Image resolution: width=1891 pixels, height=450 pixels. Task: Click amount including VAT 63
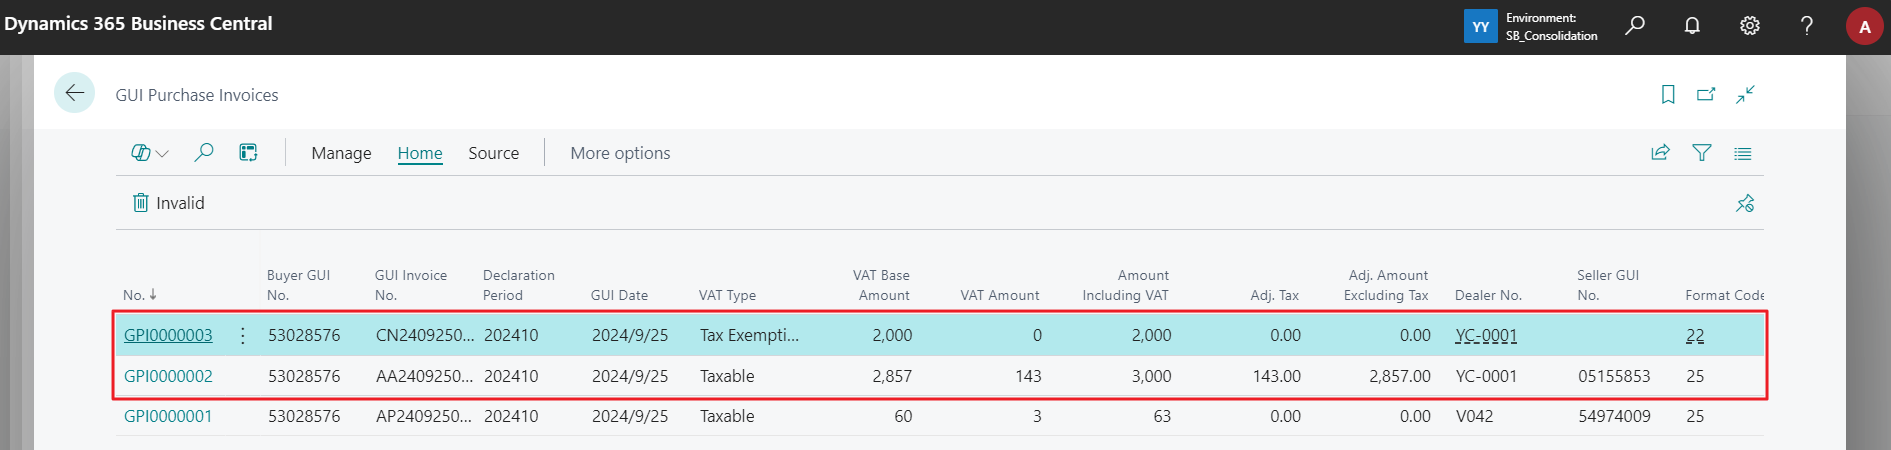click(x=1162, y=417)
